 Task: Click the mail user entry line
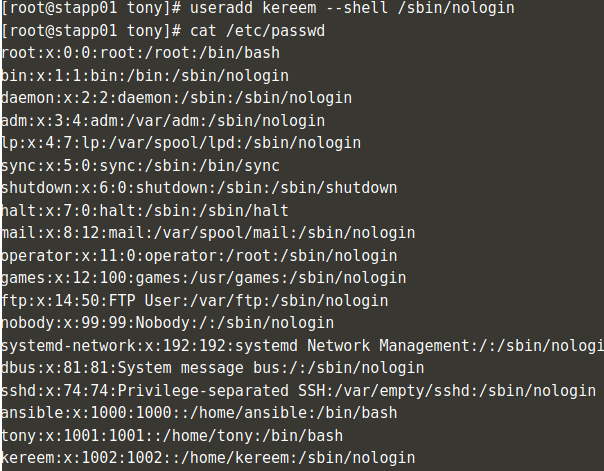207,233
